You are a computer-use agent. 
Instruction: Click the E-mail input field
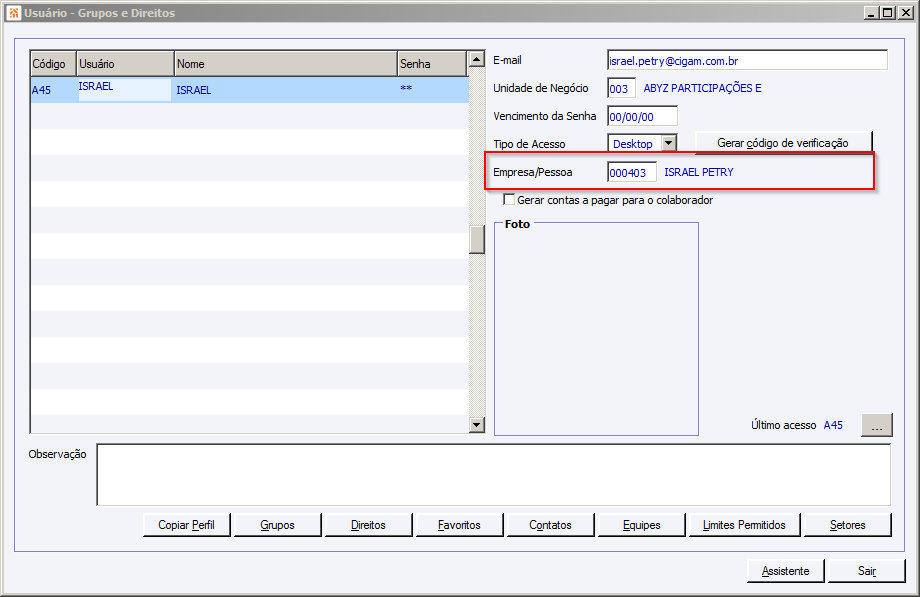click(x=748, y=60)
